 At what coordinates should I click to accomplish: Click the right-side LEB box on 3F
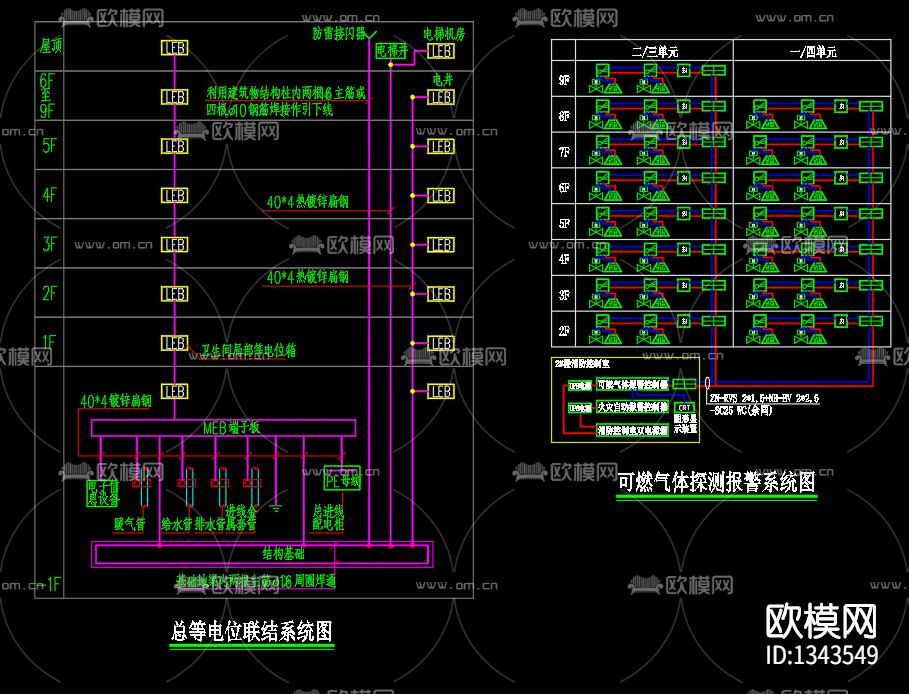click(x=440, y=245)
